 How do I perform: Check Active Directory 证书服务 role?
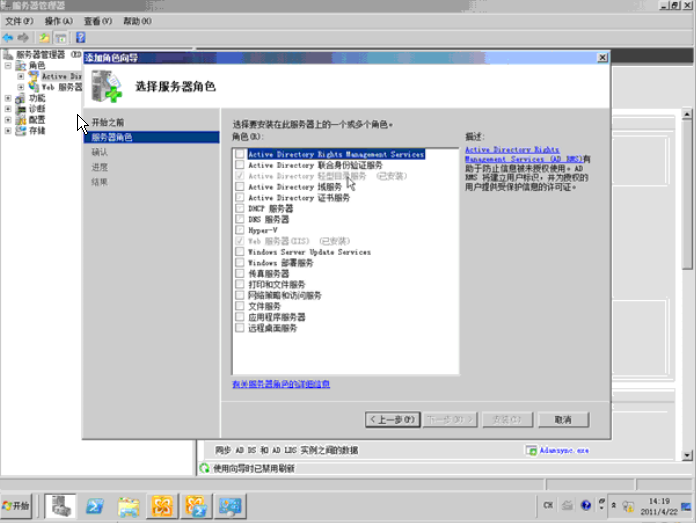coord(240,197)
